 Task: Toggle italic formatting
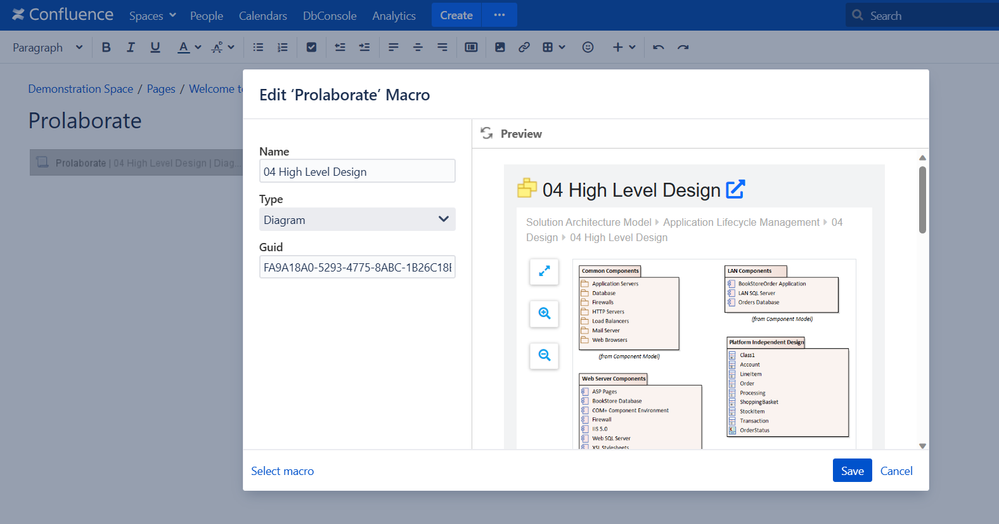click(131, 47)
